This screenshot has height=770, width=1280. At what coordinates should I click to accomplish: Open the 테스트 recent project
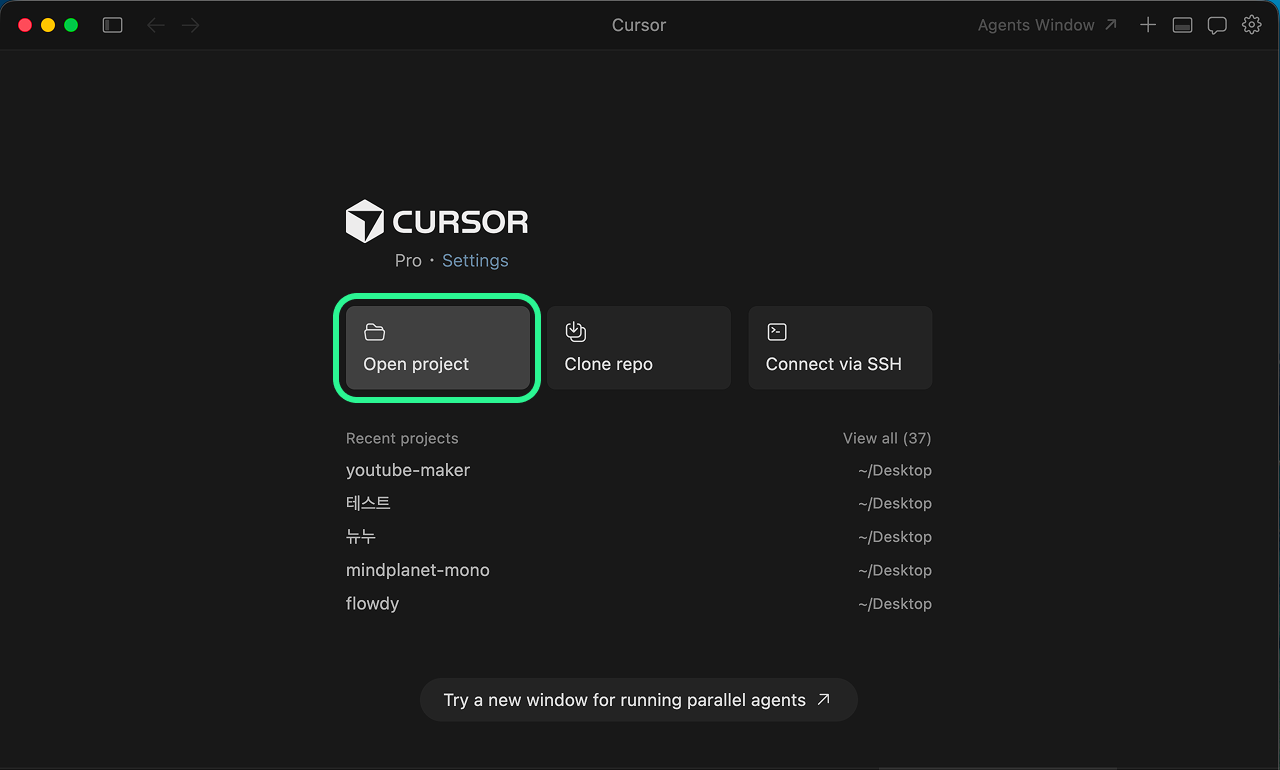(x=639, y=503)
